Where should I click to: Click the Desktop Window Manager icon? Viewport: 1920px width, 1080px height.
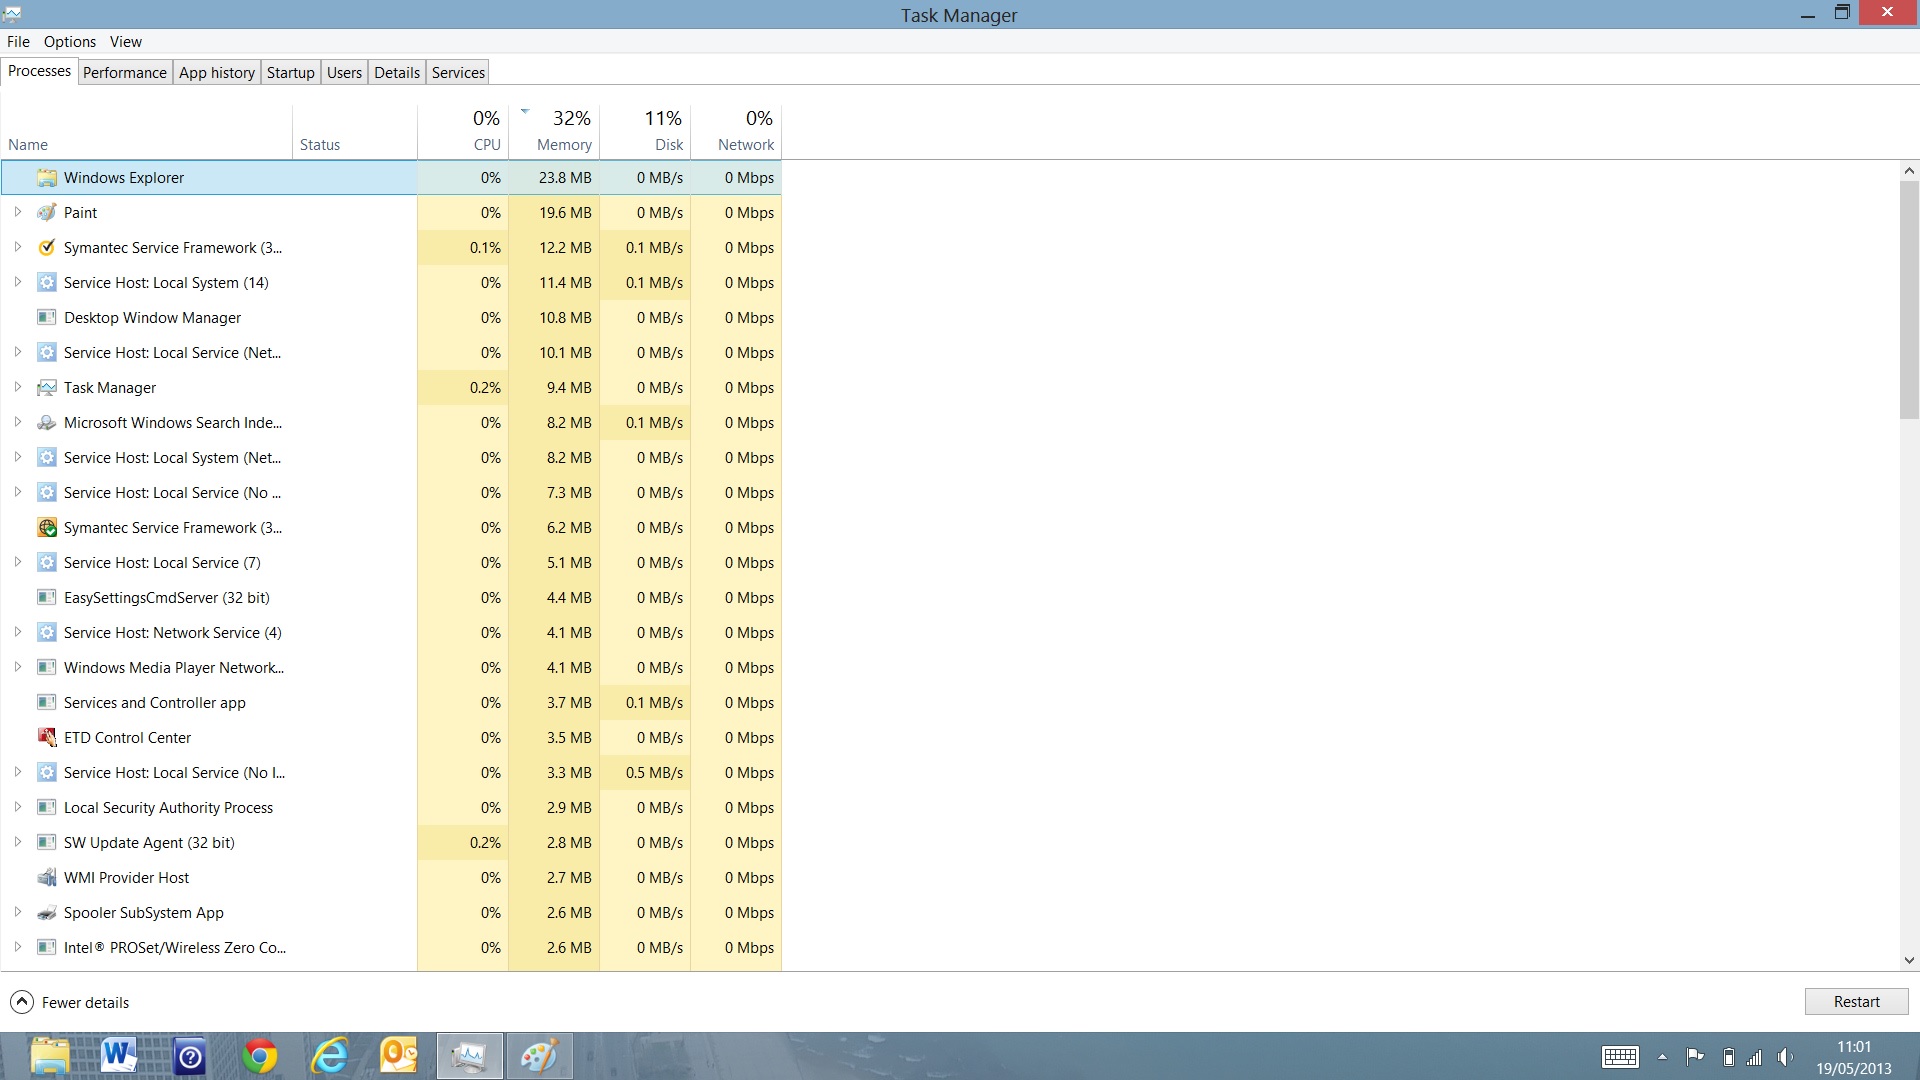[x=46, y=318]
